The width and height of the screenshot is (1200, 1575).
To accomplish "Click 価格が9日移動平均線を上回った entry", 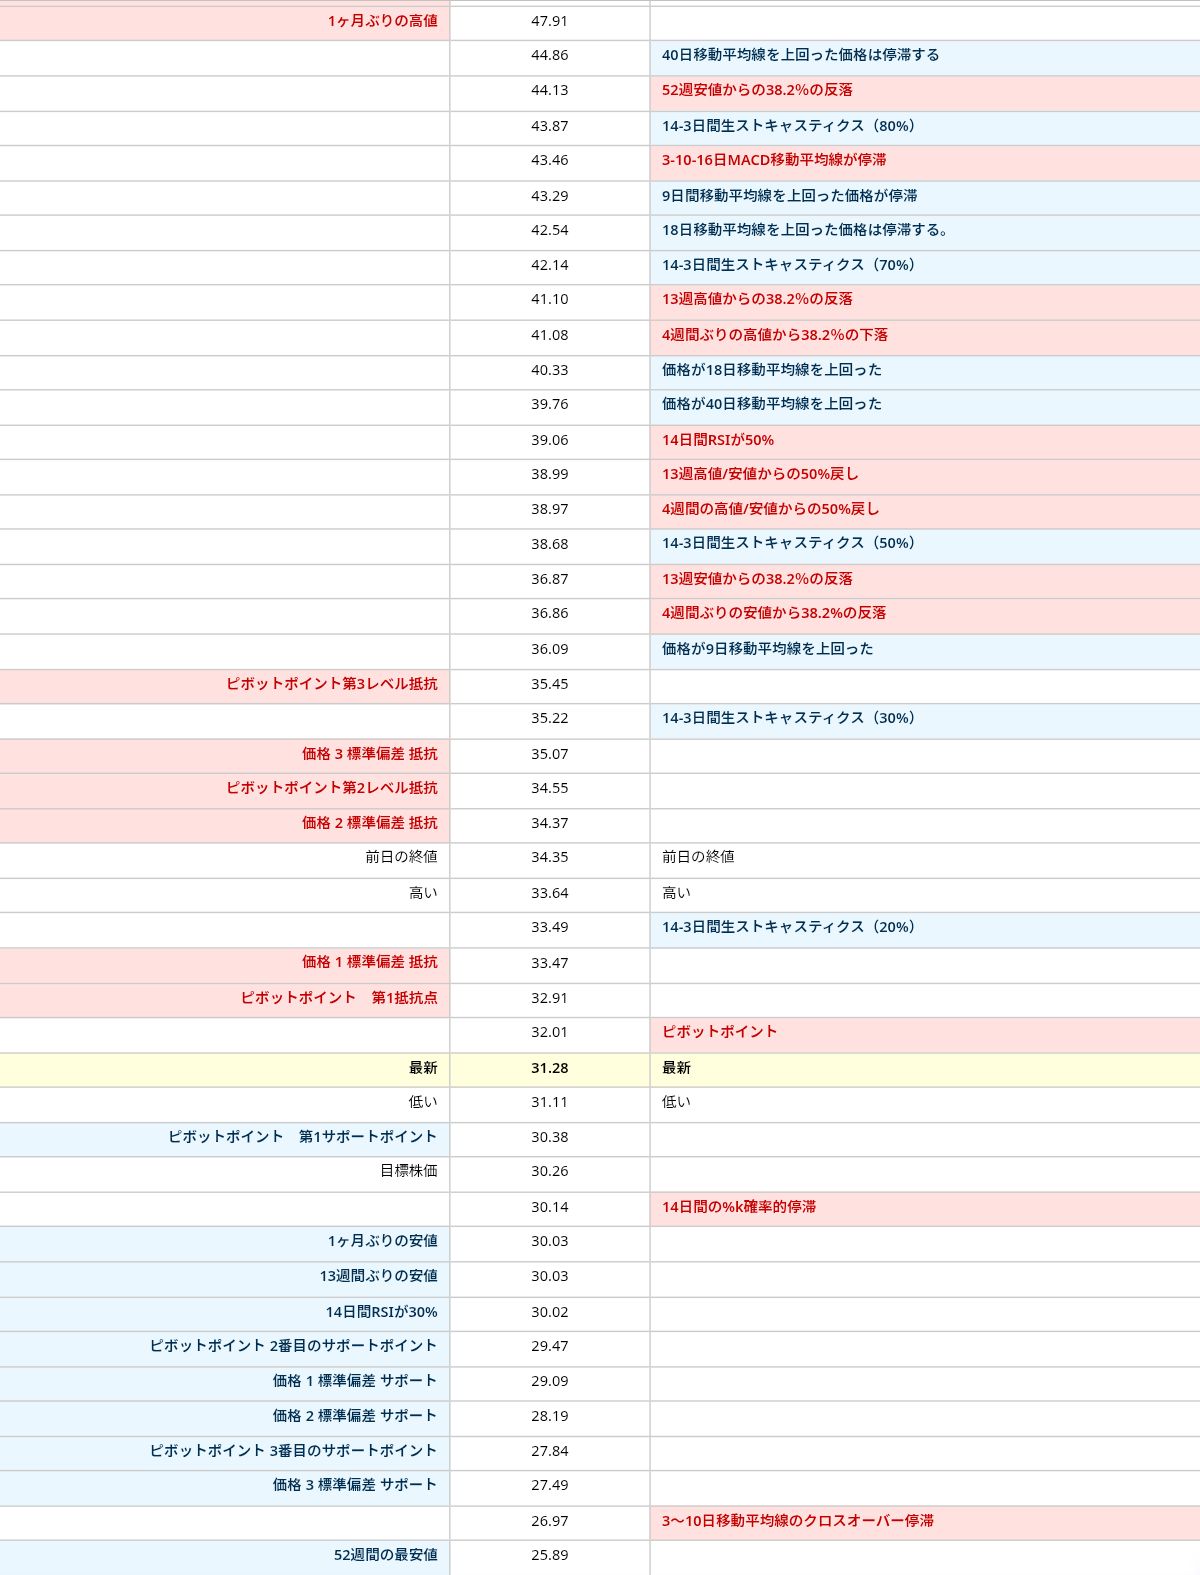I will pyautogui.click(x=767, y=649).
